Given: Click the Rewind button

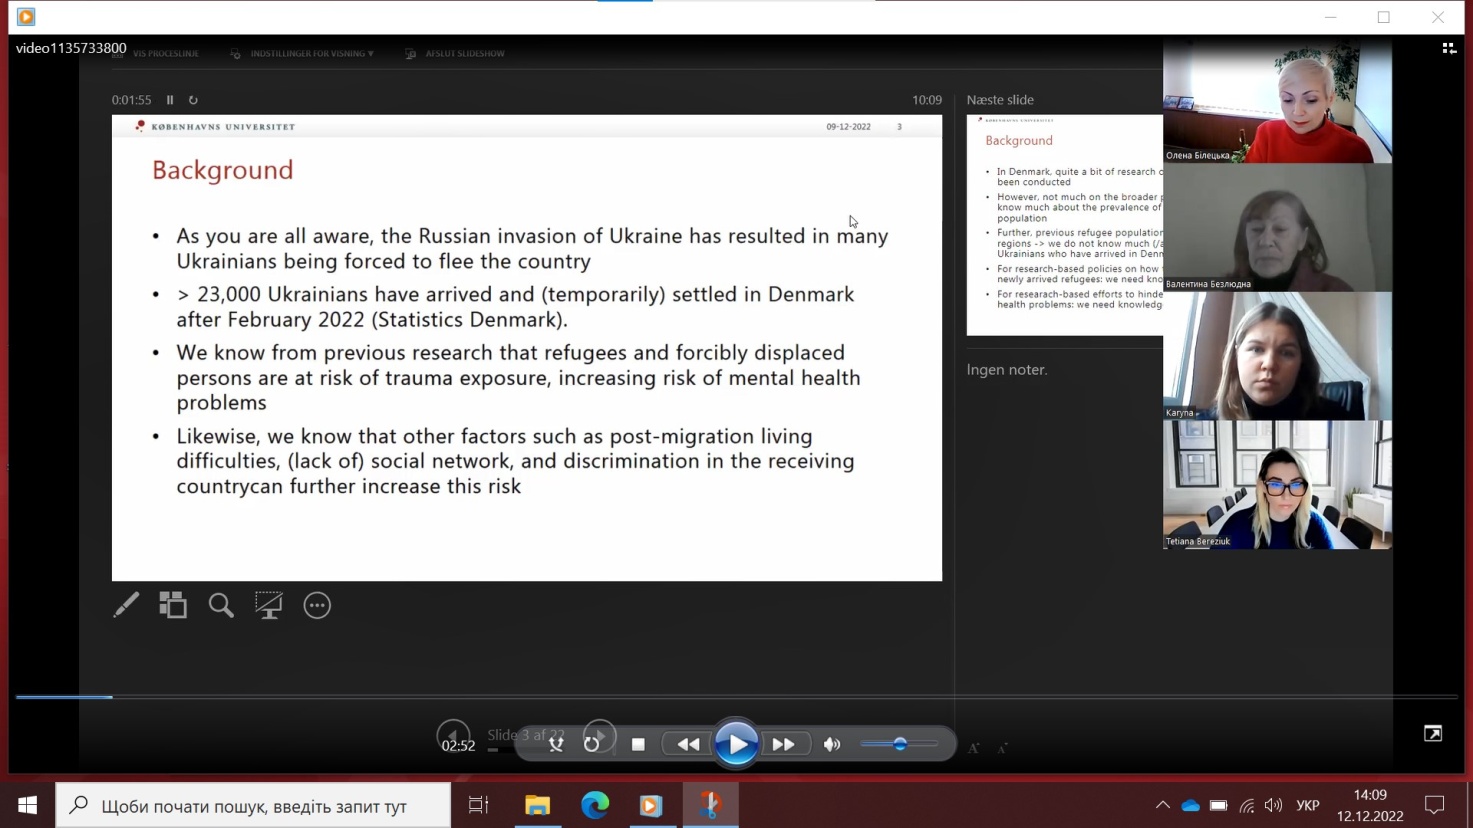Looking at the screenshot, I should click(x=688, y=745).
